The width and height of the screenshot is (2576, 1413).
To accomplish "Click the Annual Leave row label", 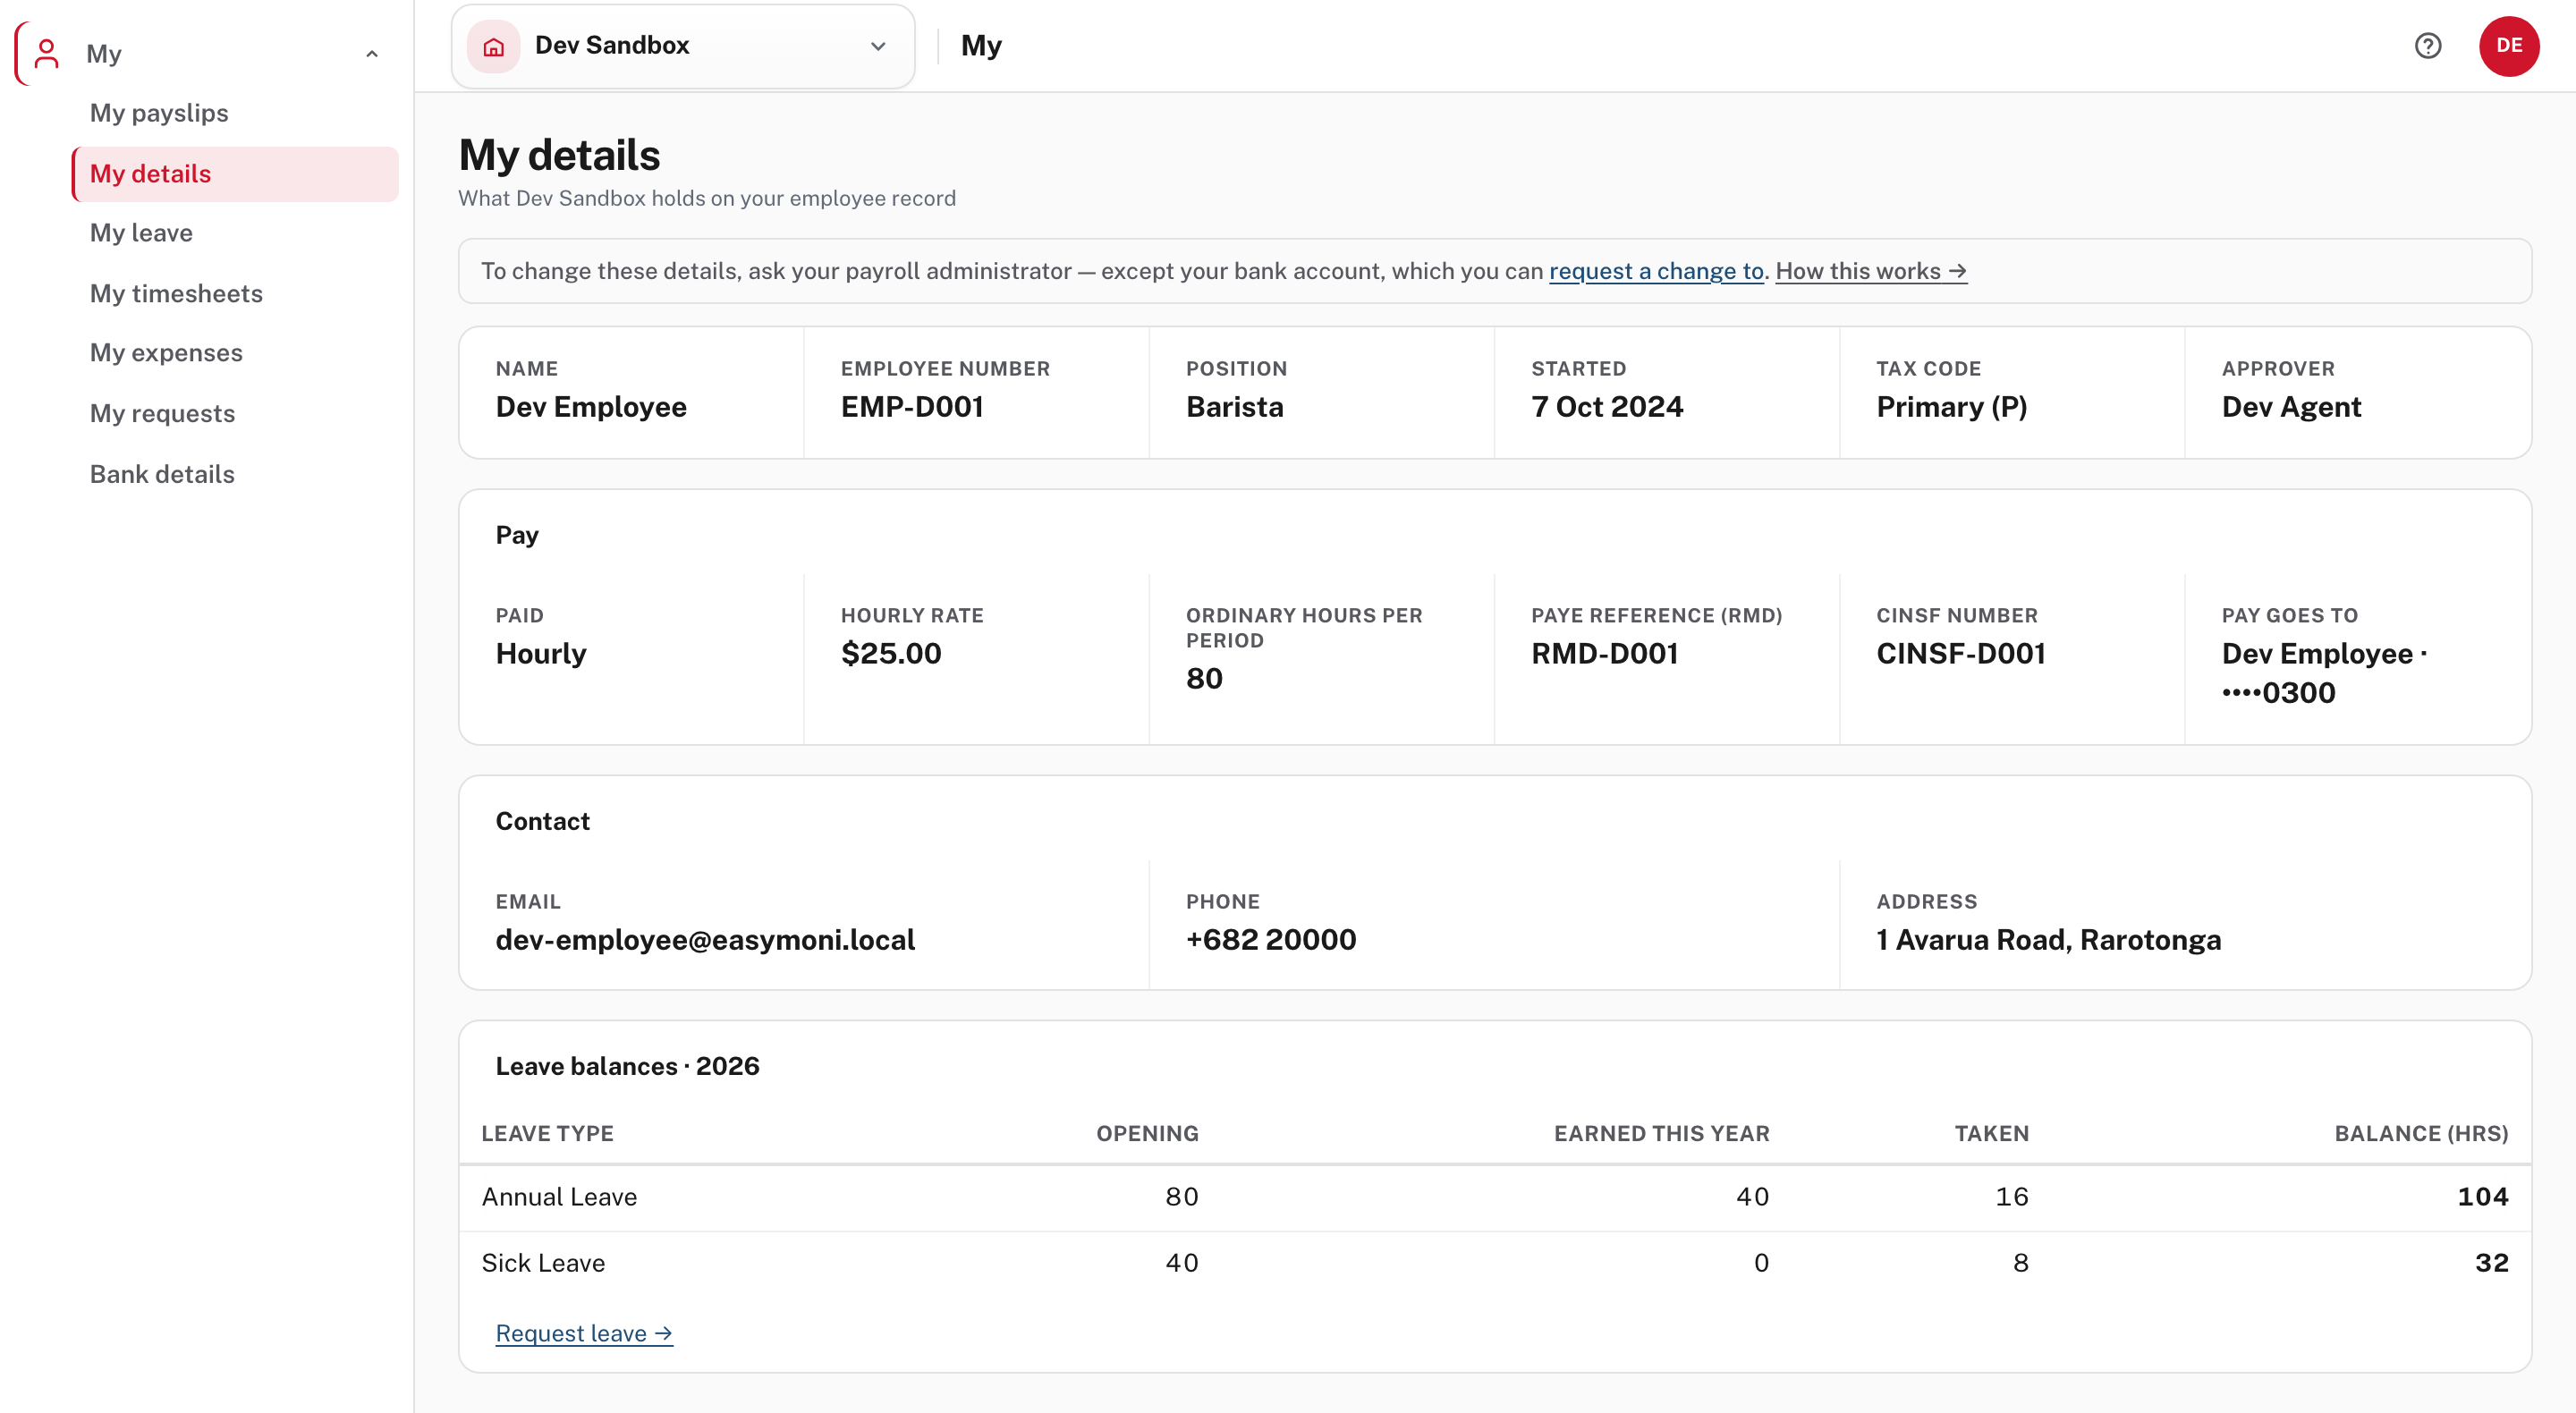I will 559,1197.
